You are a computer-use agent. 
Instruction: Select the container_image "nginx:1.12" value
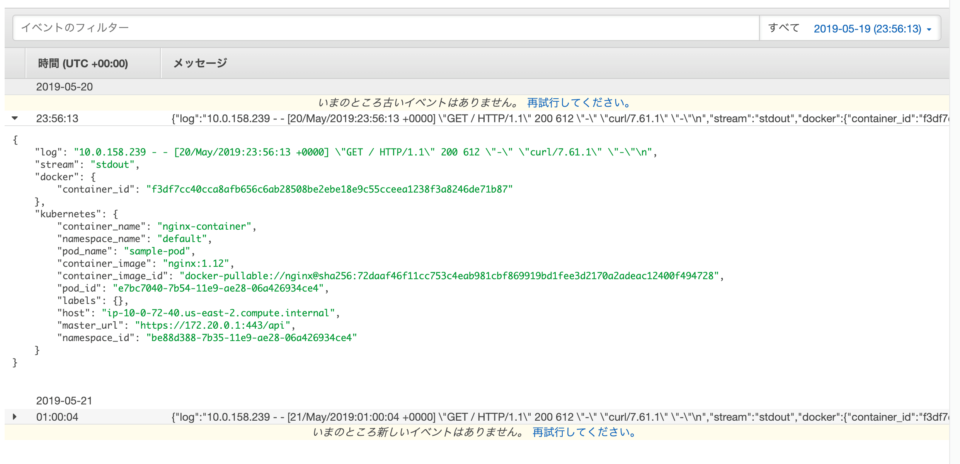(x=198, y=263)
